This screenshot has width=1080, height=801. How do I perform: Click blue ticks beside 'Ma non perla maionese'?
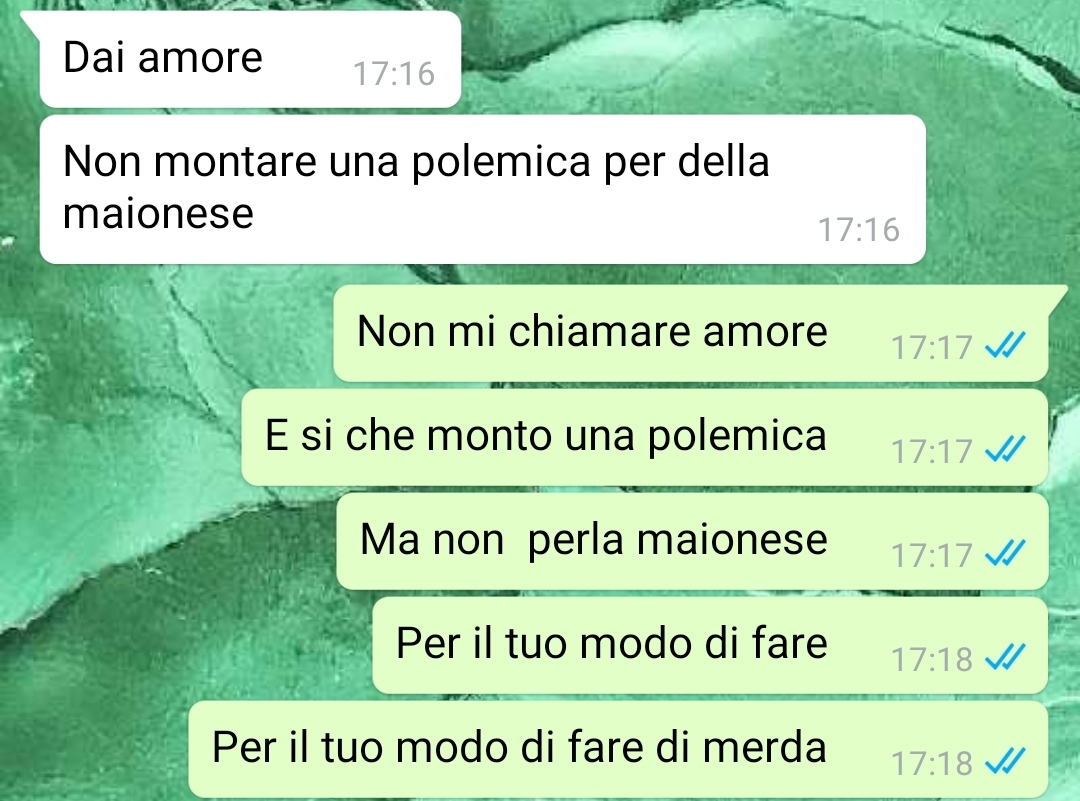click(1006, 553)
